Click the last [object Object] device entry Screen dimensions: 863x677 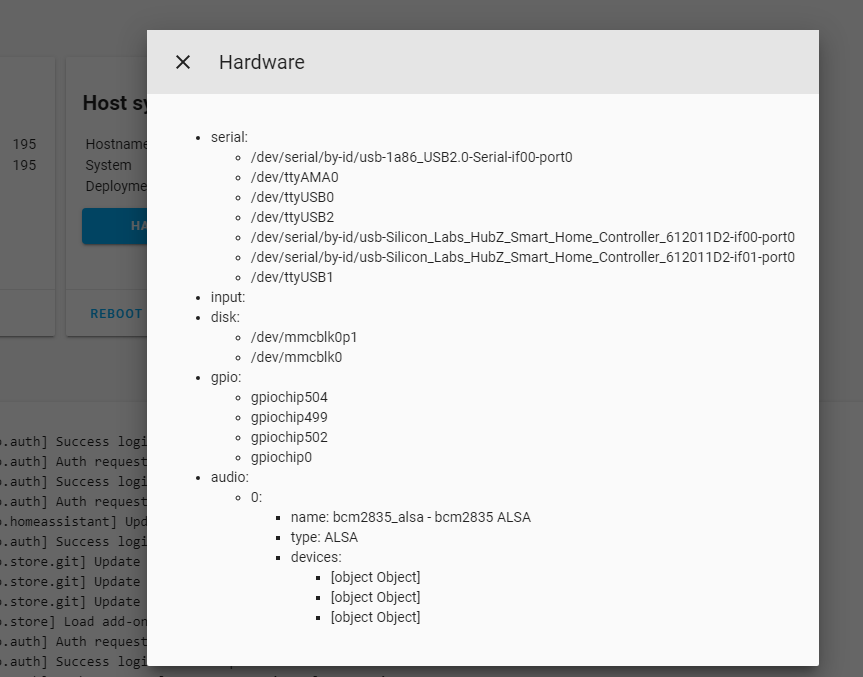tap(375, 617)
